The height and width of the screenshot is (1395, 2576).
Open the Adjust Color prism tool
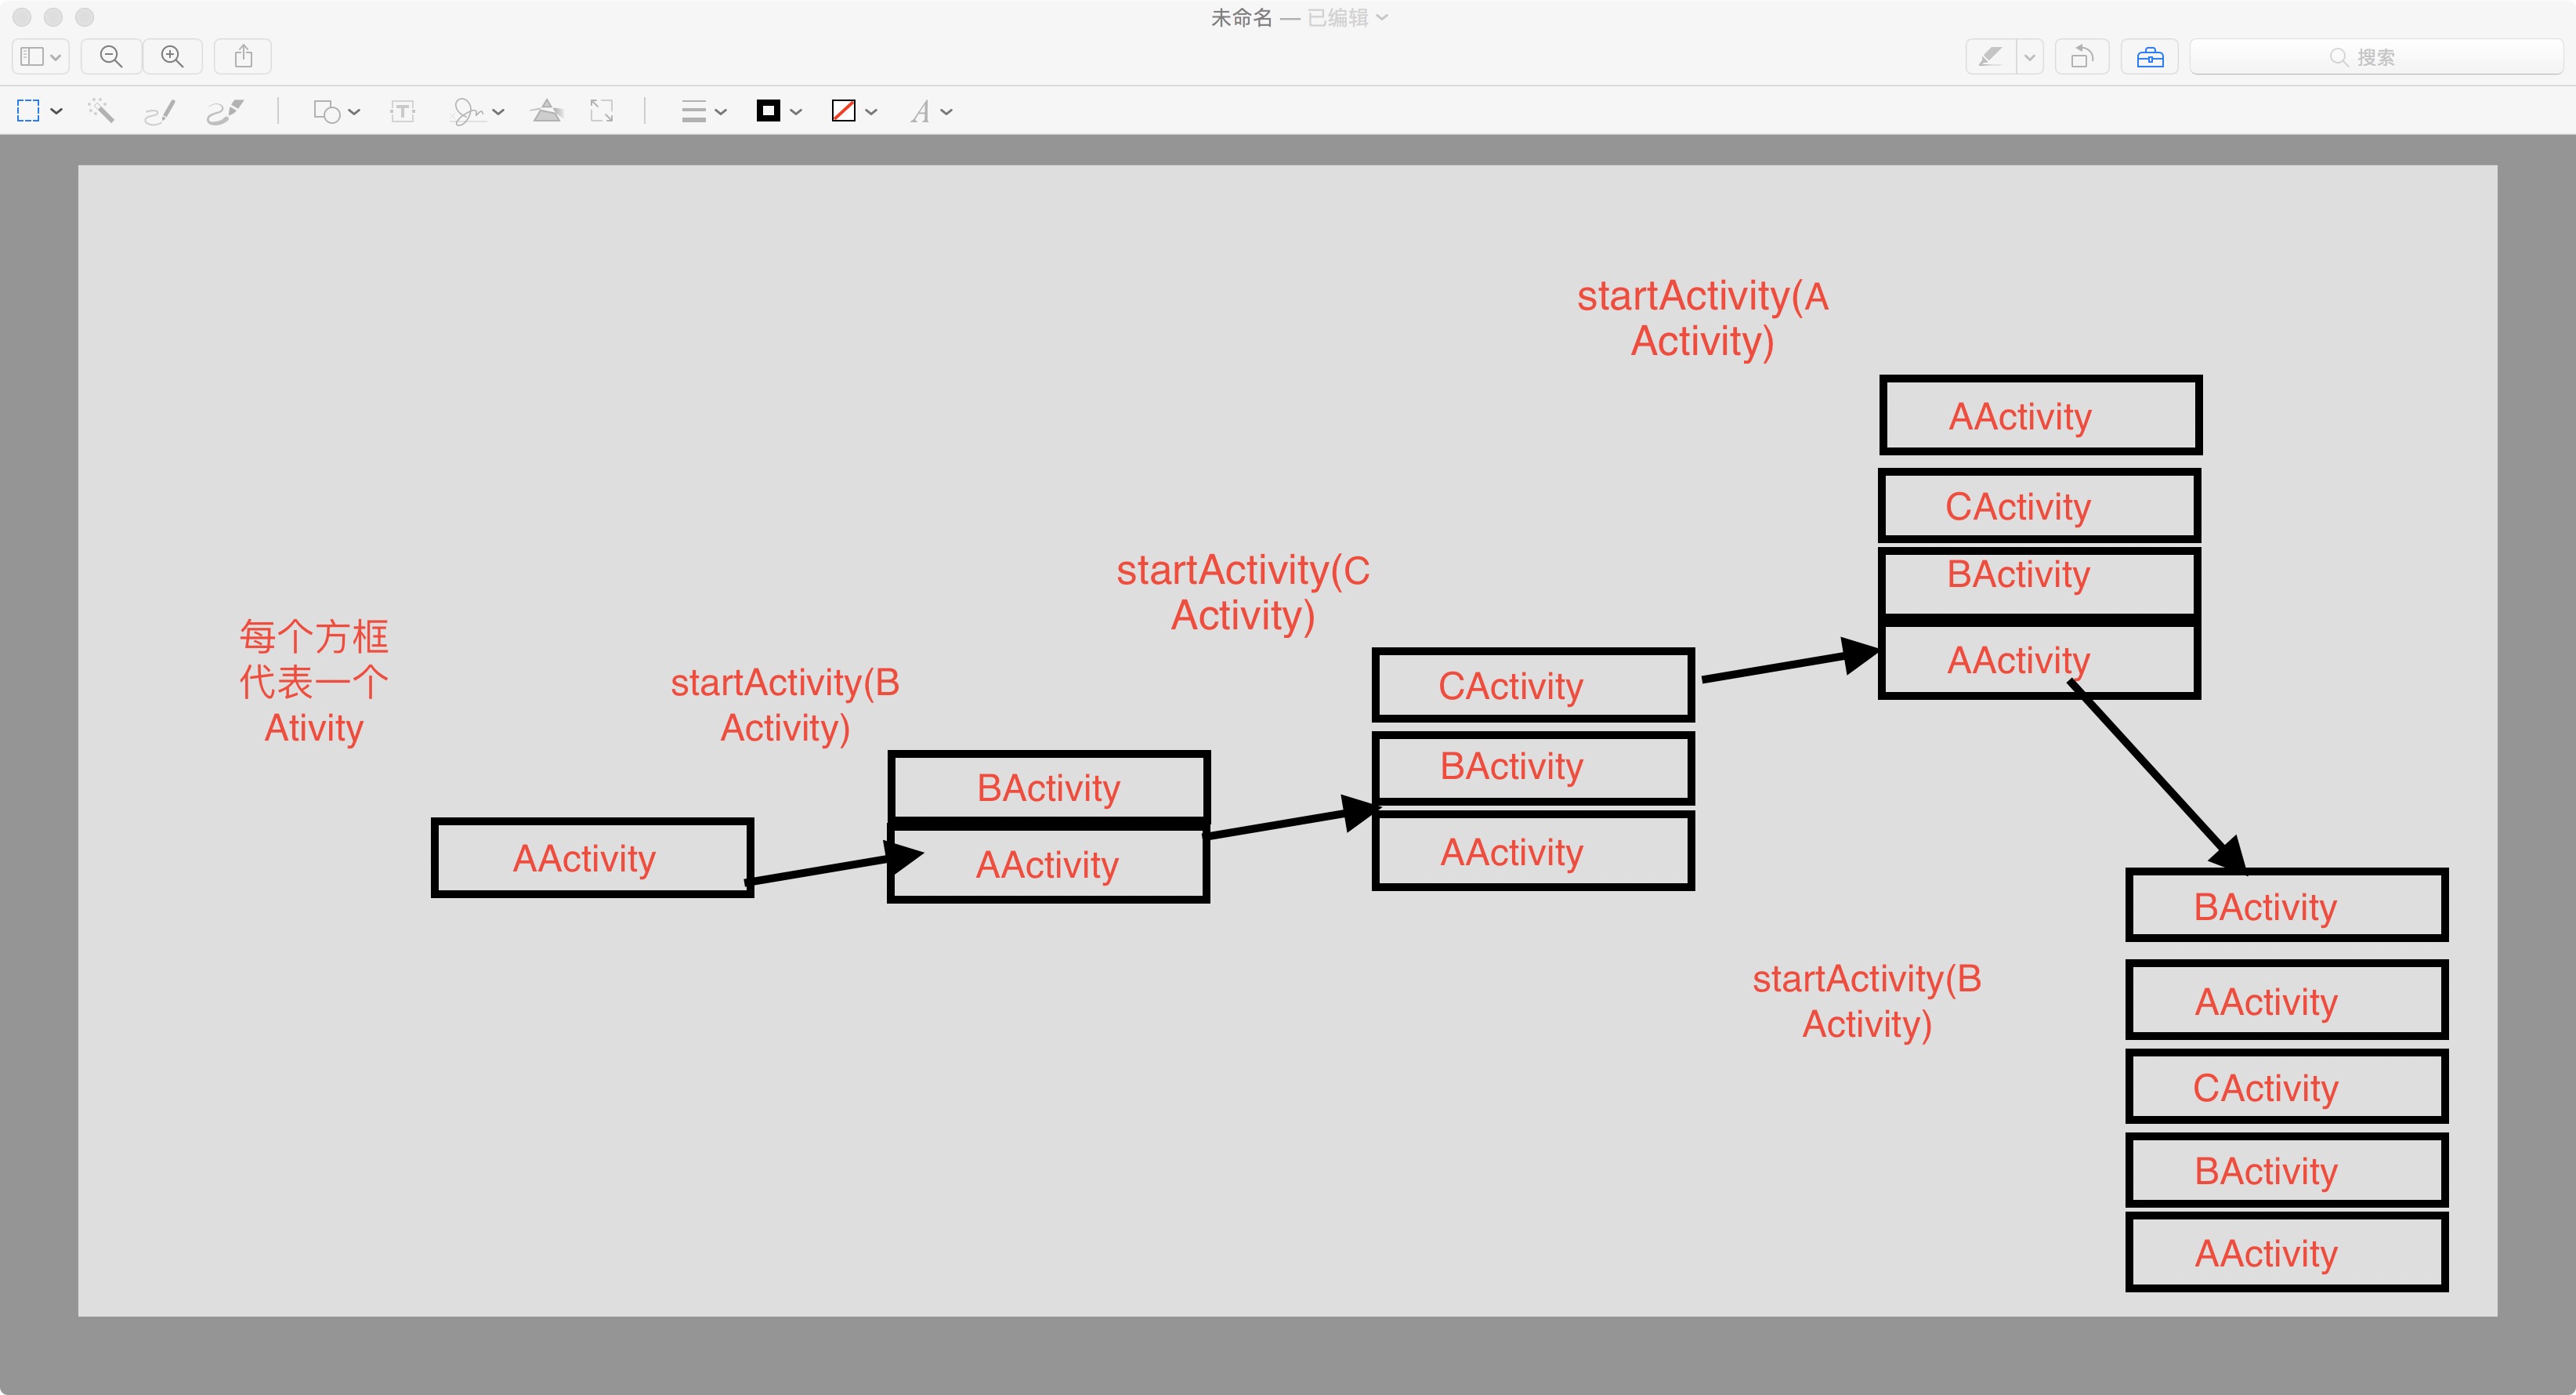pos(546,111)
